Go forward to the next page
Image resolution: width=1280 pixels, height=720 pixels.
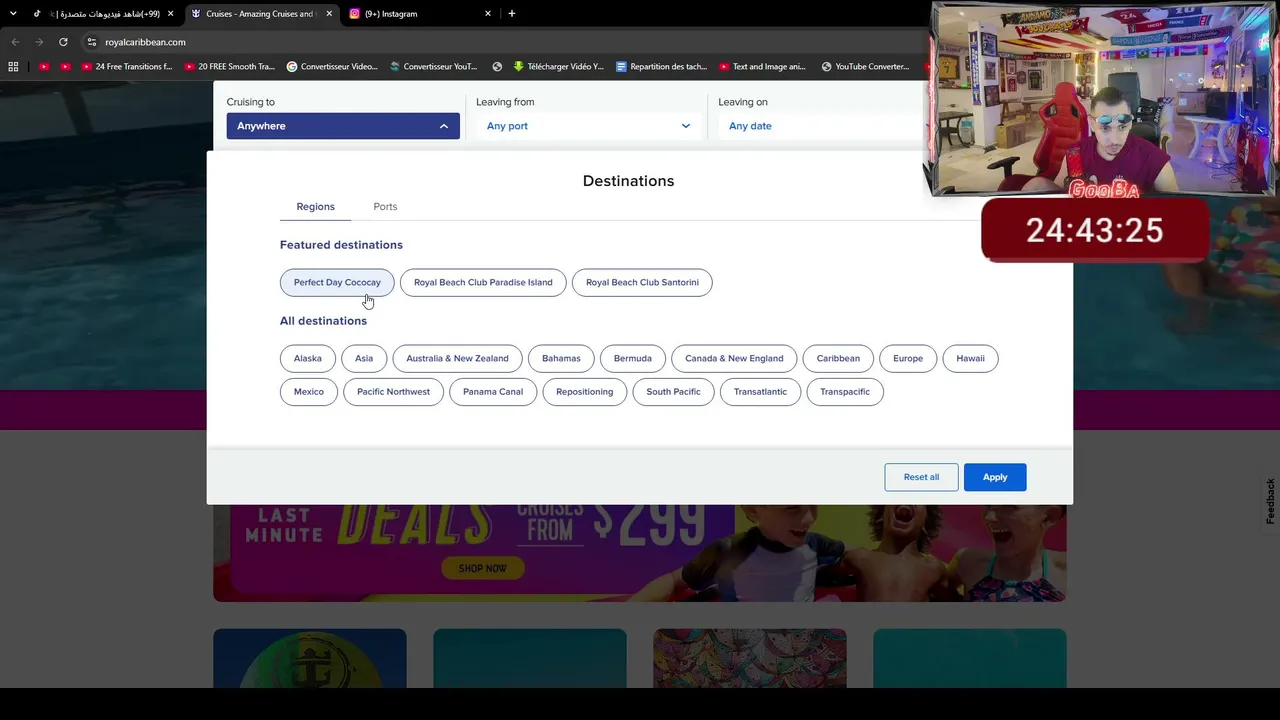(x=39, y=42)
